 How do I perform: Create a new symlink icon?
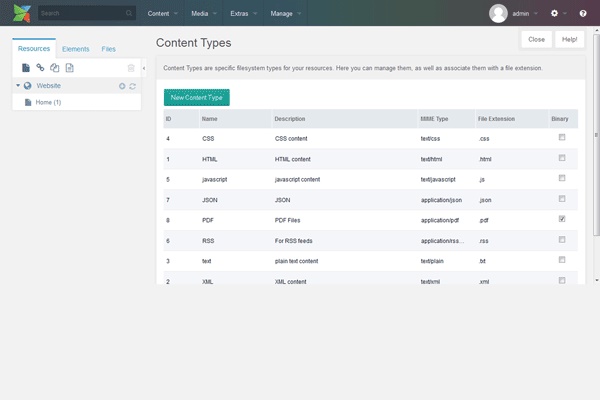[x=55, y=68]
